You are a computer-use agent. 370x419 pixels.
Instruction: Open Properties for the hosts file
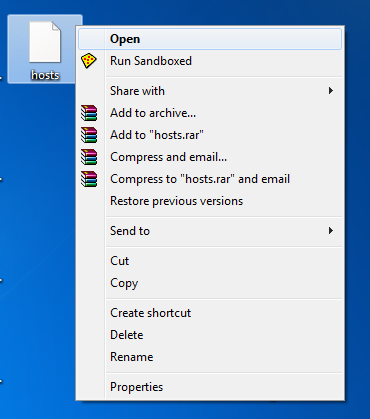(x=210, y=387)
